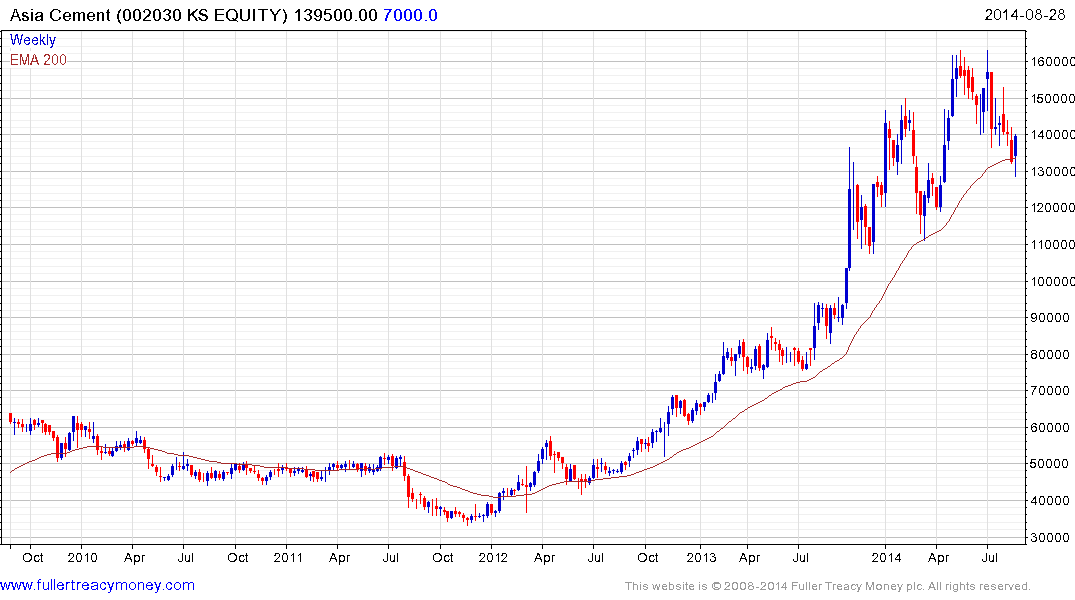Image resolution: width=1075 pixels, height=600 pixels.
Task: Click the '2011' time axis label
Action: (x=288, y=557)
